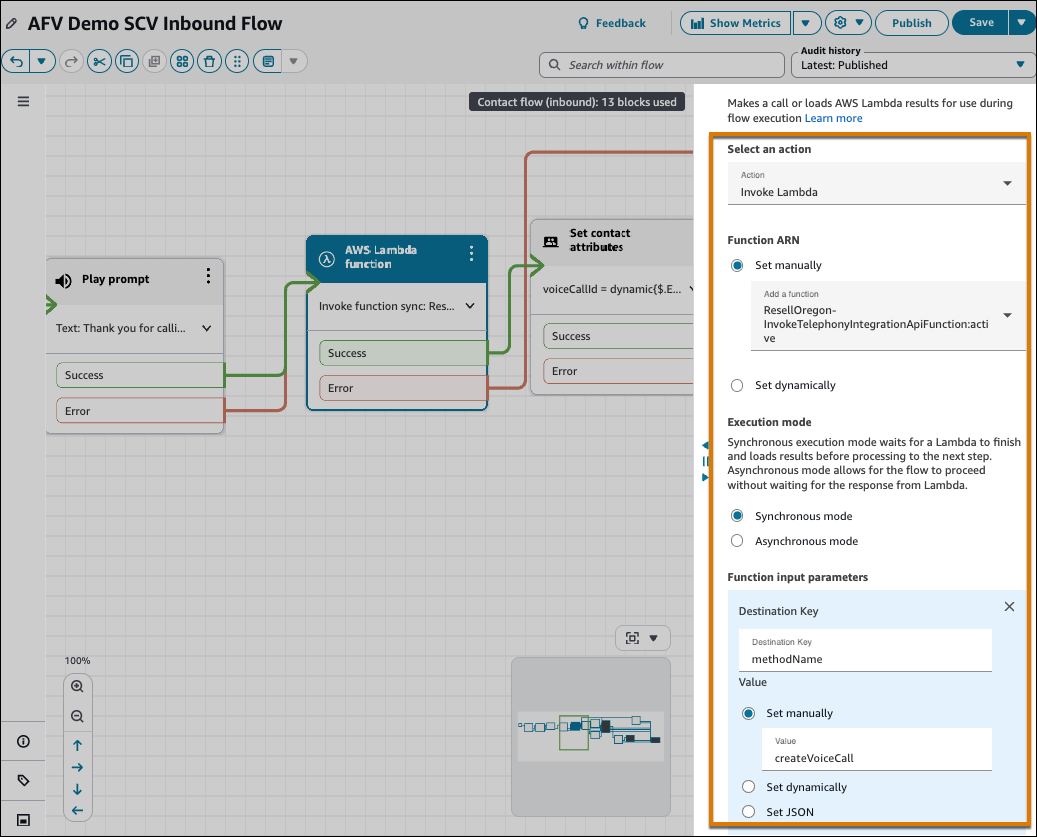Click the tag sidebar icon
Viewport: 1037px width, 837px height.
[x=23, y=781]
